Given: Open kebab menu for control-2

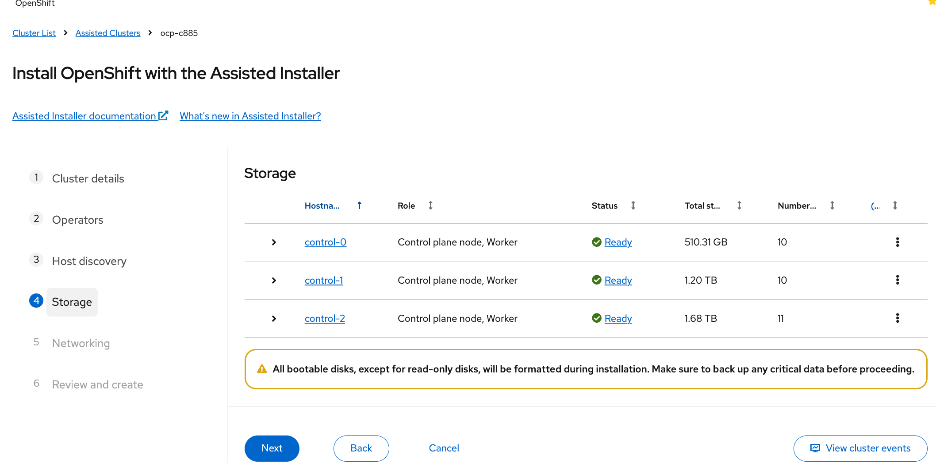Looking at the screenshot, I should [897, 318].
